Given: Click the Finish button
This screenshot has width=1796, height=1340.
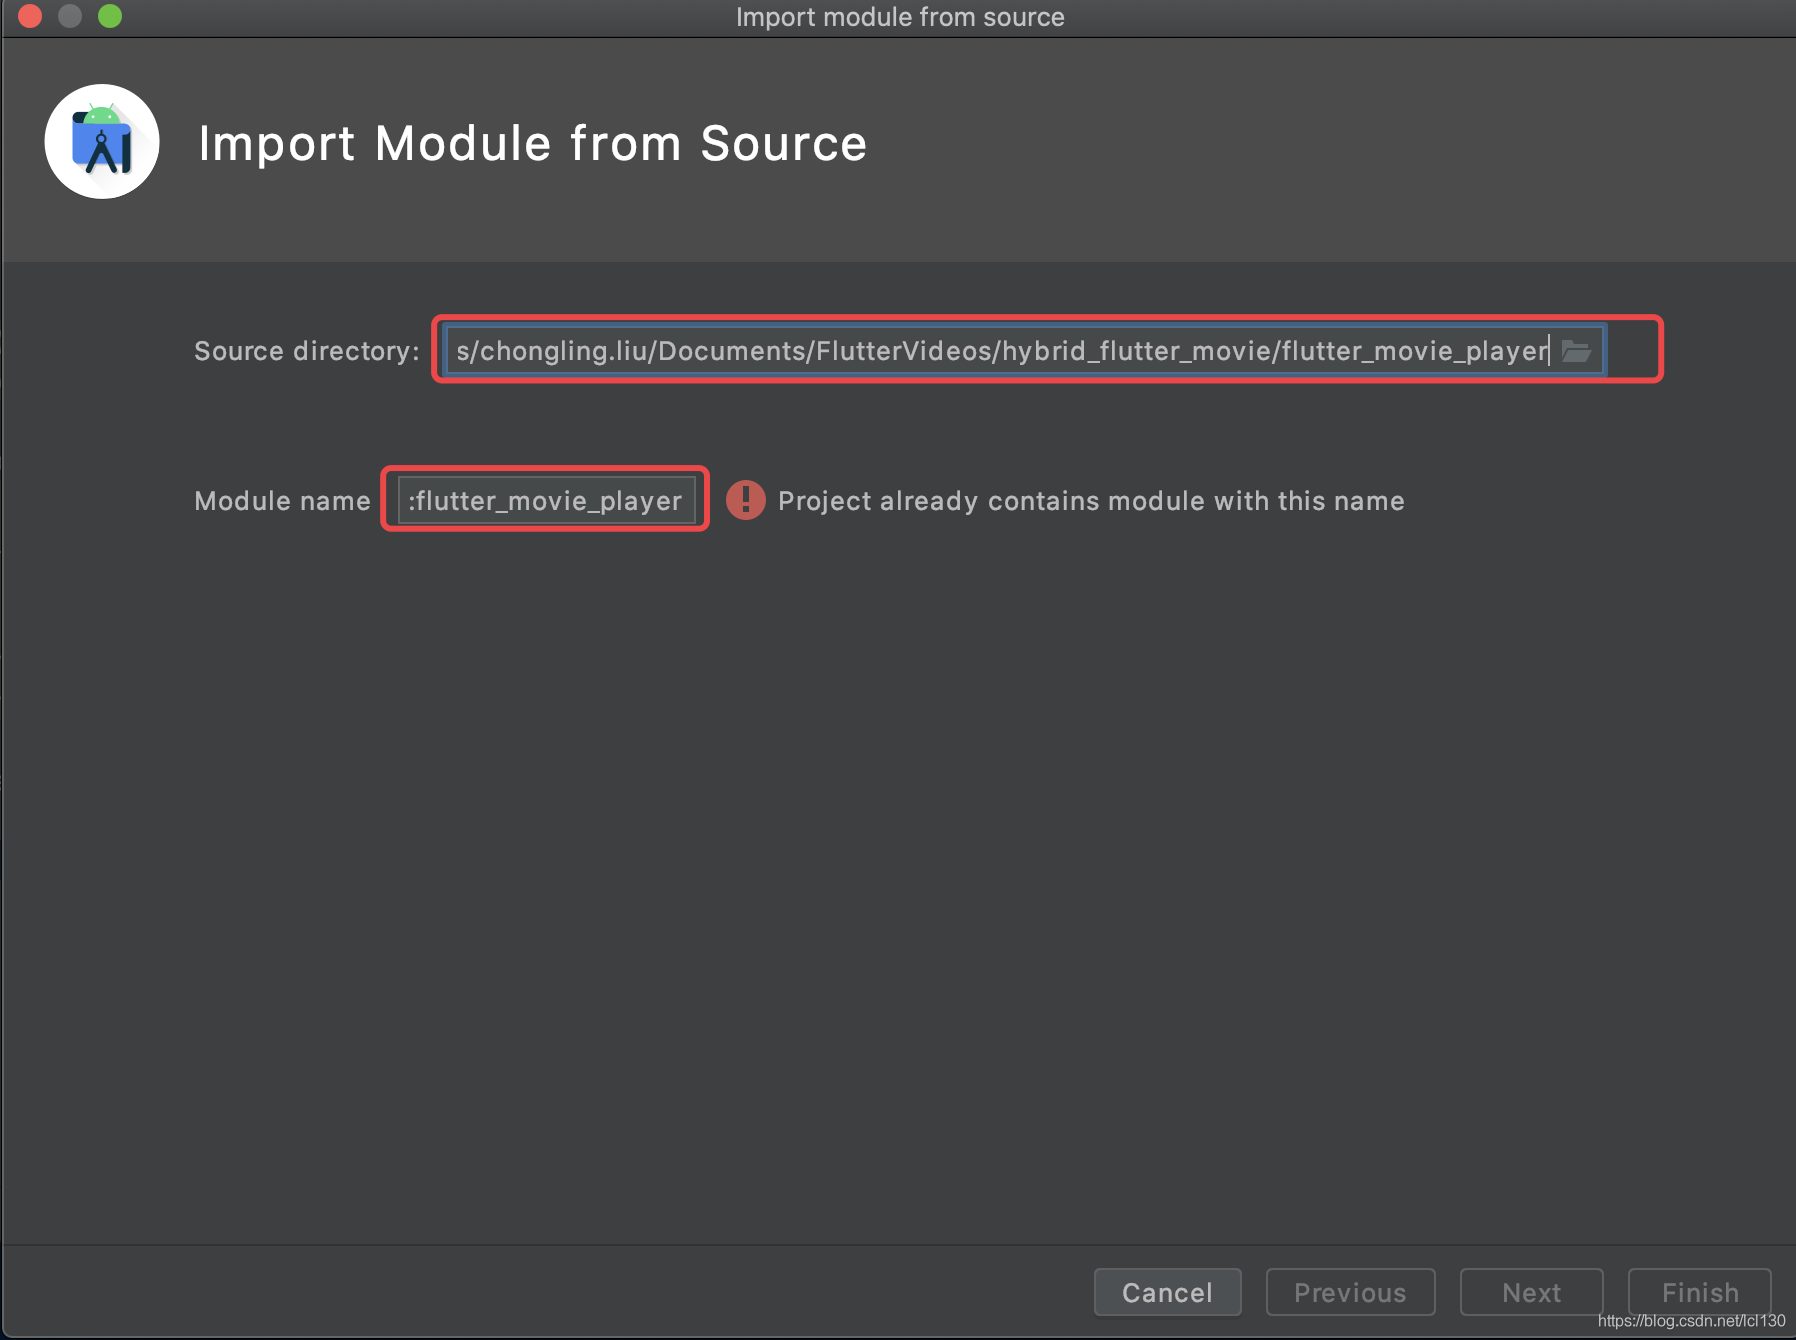Looking at the screenshot, I should click(1699, 1292).
